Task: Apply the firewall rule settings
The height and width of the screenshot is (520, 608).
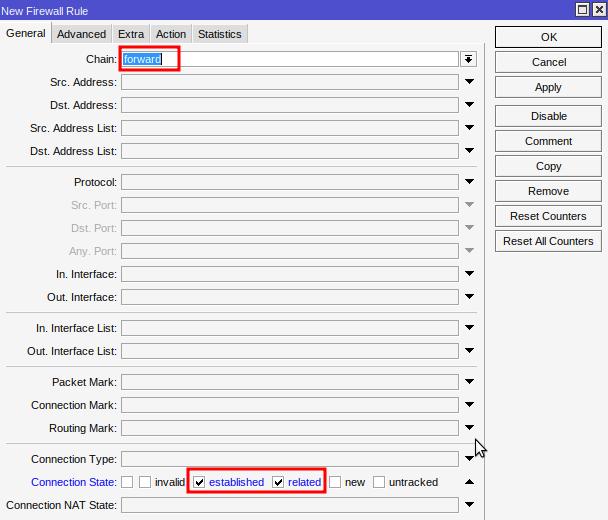Action: click(x=548, y=87)
